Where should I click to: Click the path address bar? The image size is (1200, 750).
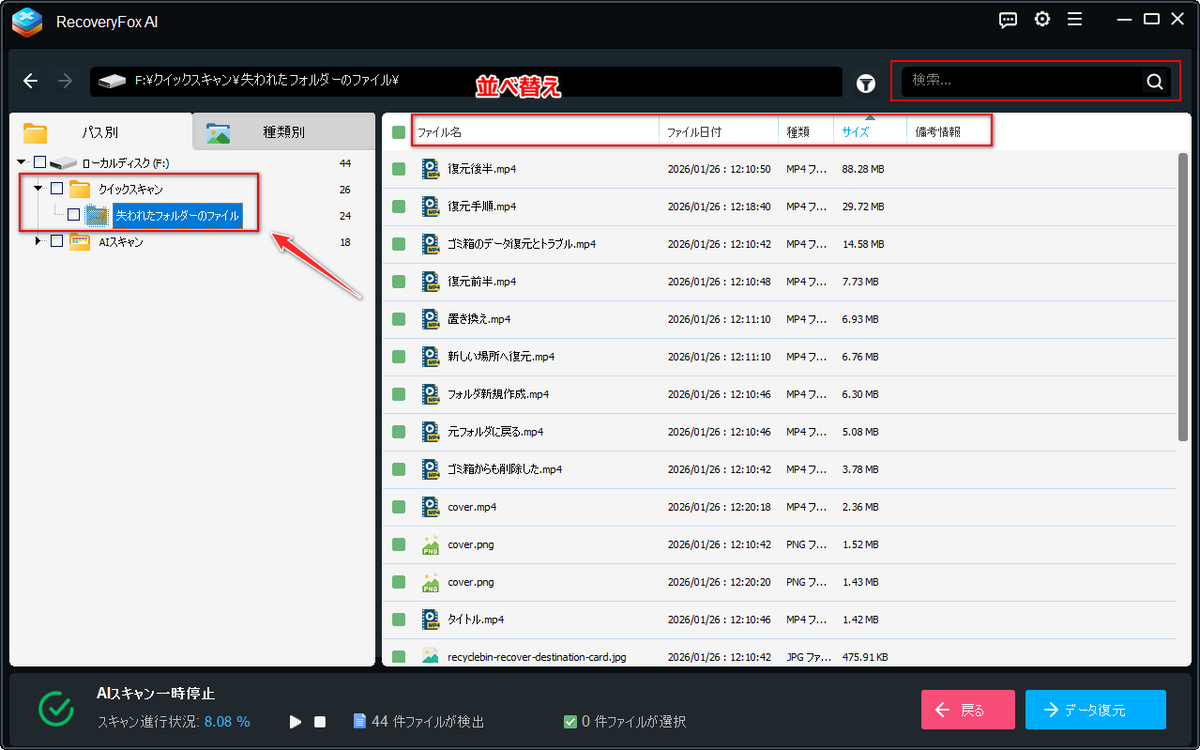[466, 81]
